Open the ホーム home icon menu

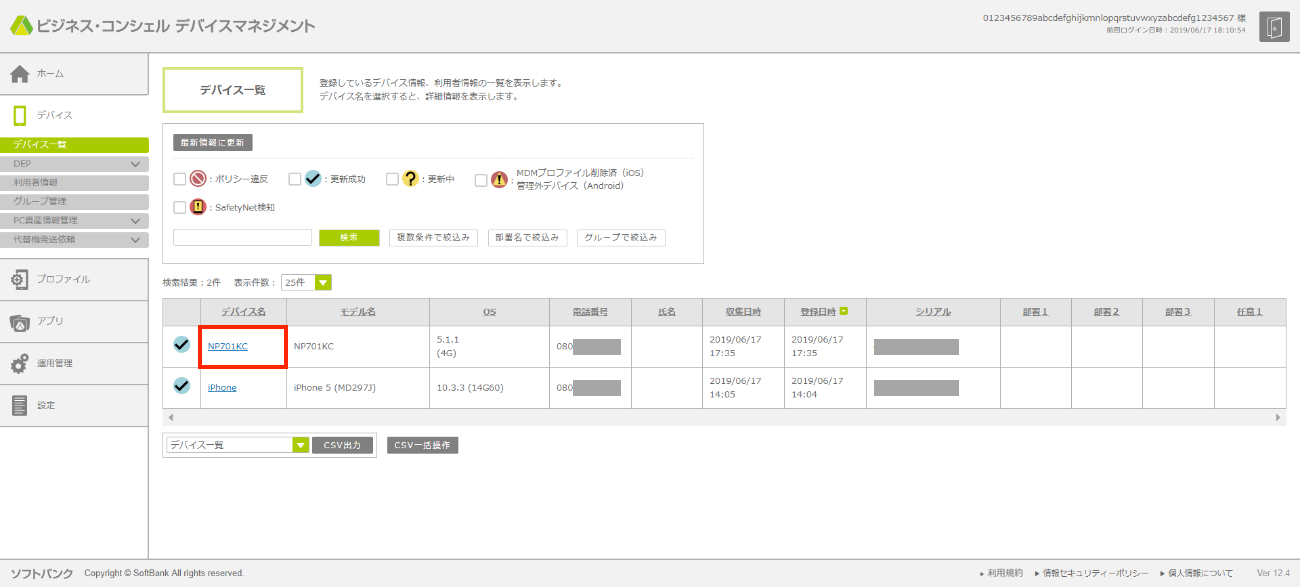pos(20,74)
